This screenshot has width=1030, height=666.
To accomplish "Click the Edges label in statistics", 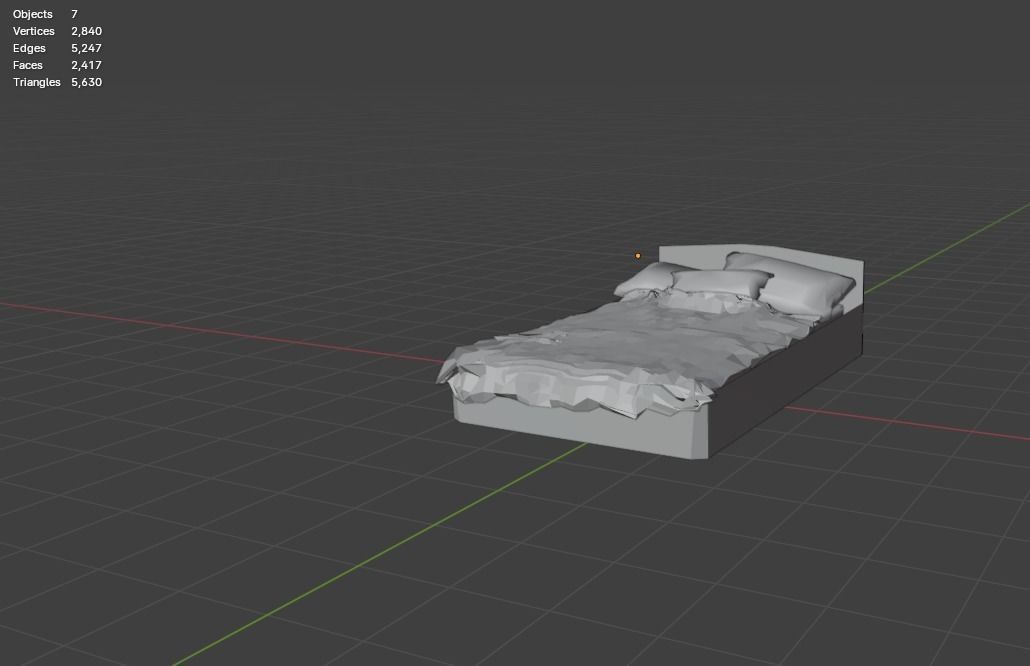I will 29,48.
